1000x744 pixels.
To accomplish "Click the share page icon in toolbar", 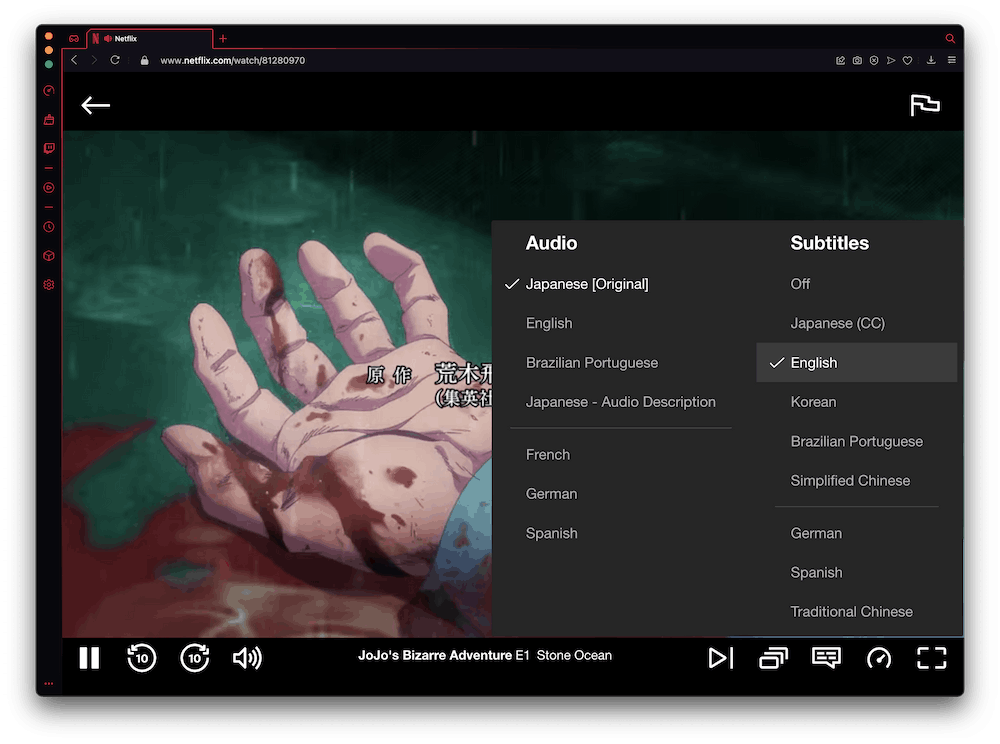I will click(x=841, y=61).
